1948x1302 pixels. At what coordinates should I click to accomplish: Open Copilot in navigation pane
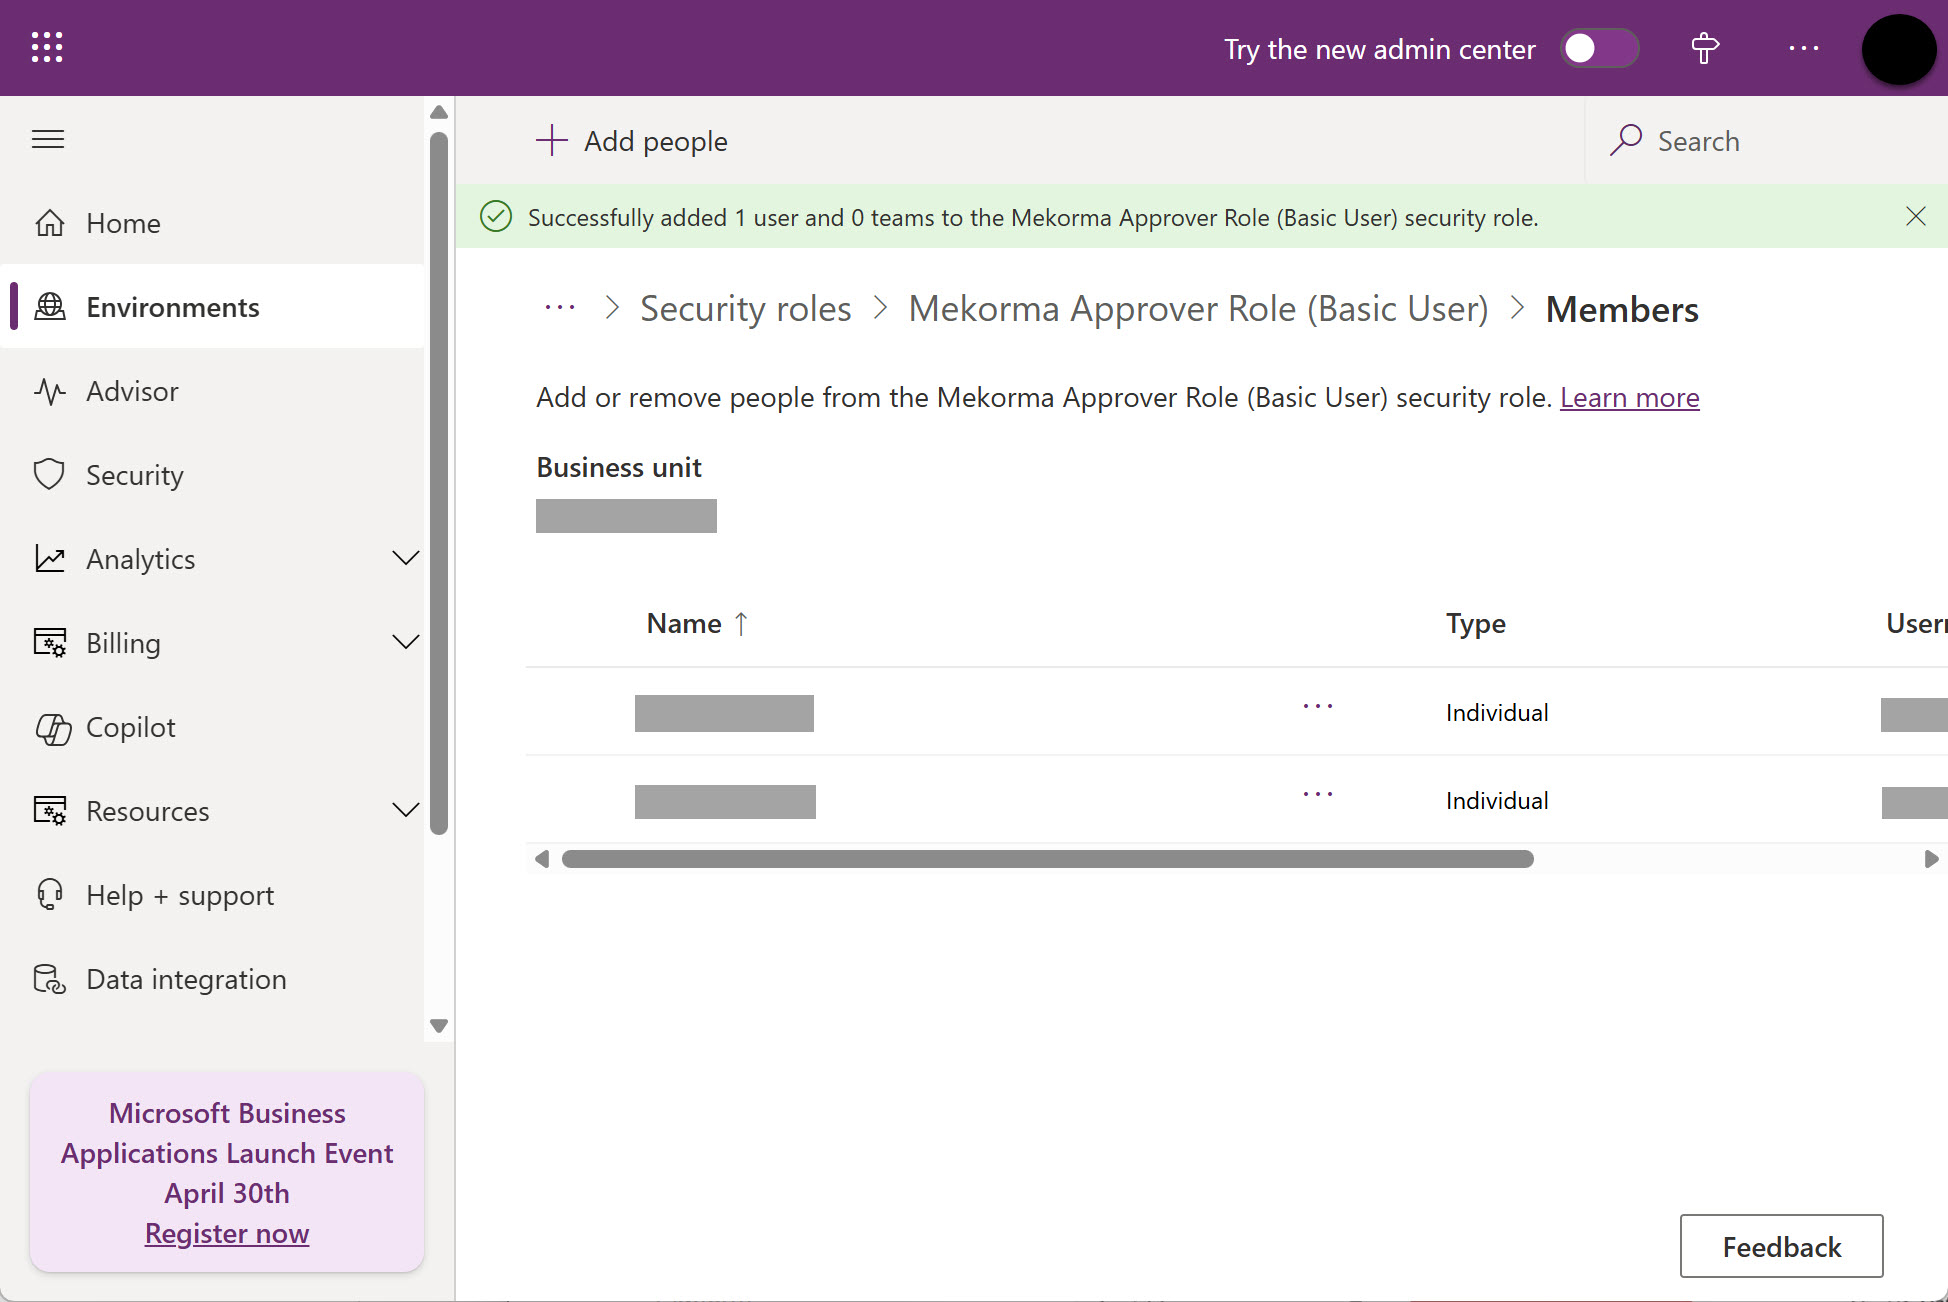pyautogui.click(x=130, y=727)
